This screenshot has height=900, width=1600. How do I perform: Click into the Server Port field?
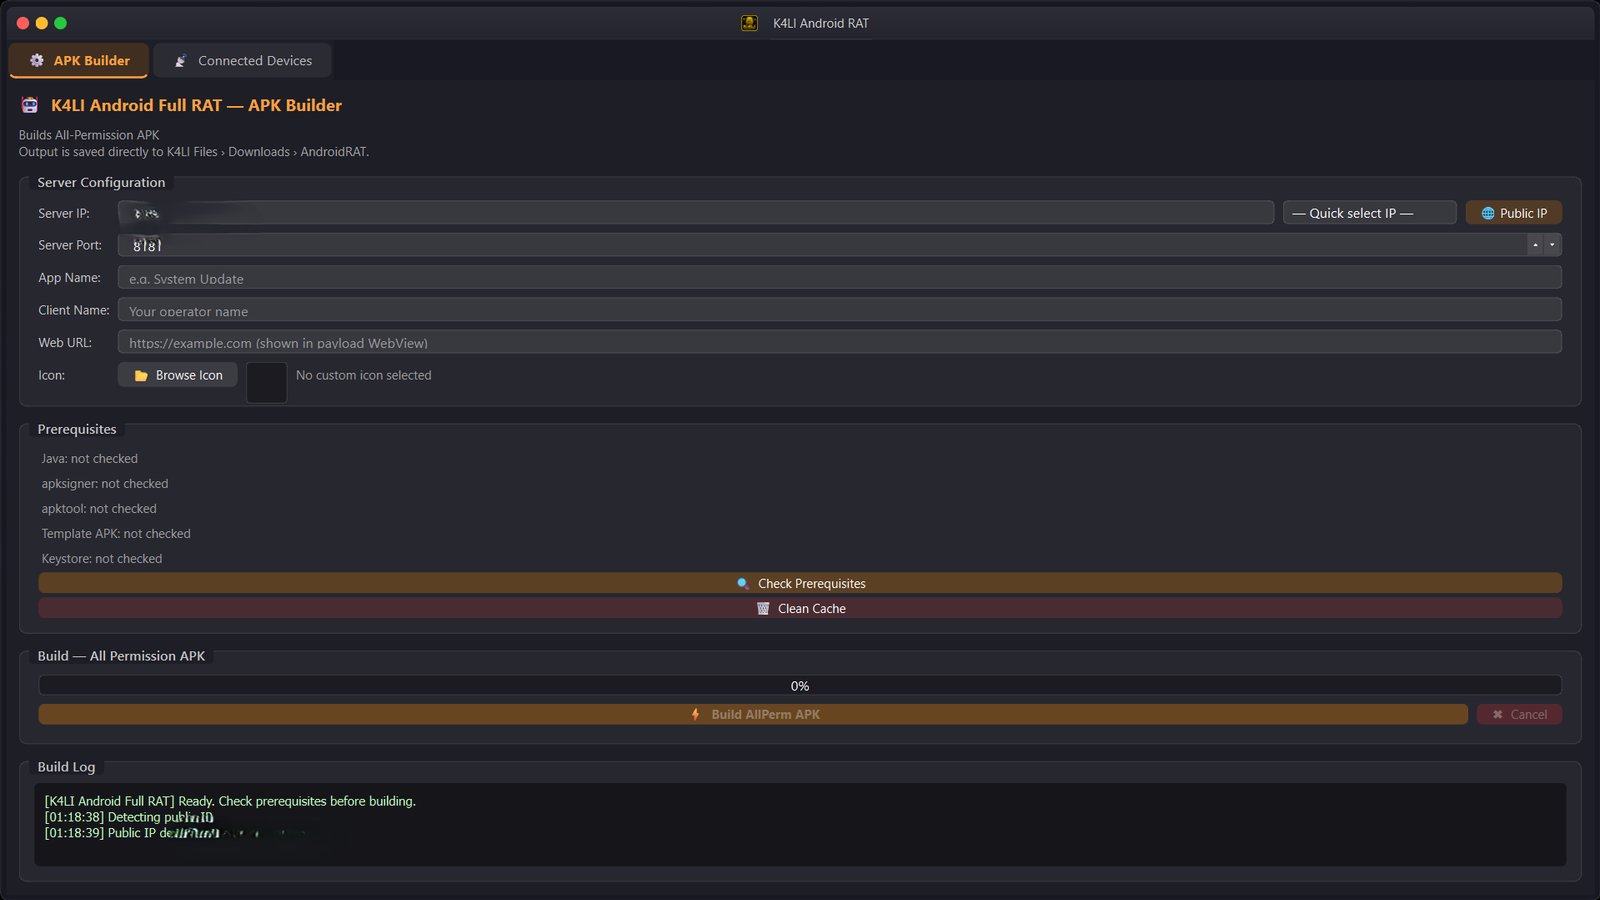[x=822, y=245]
